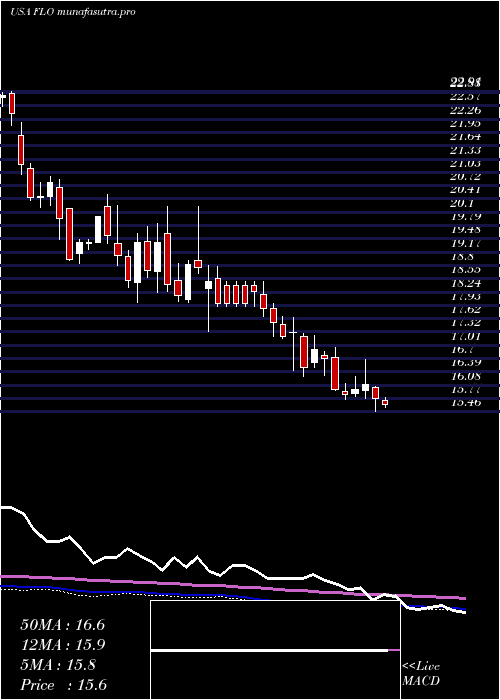Click the 19.17 price axis label

[x=466, y=243]
